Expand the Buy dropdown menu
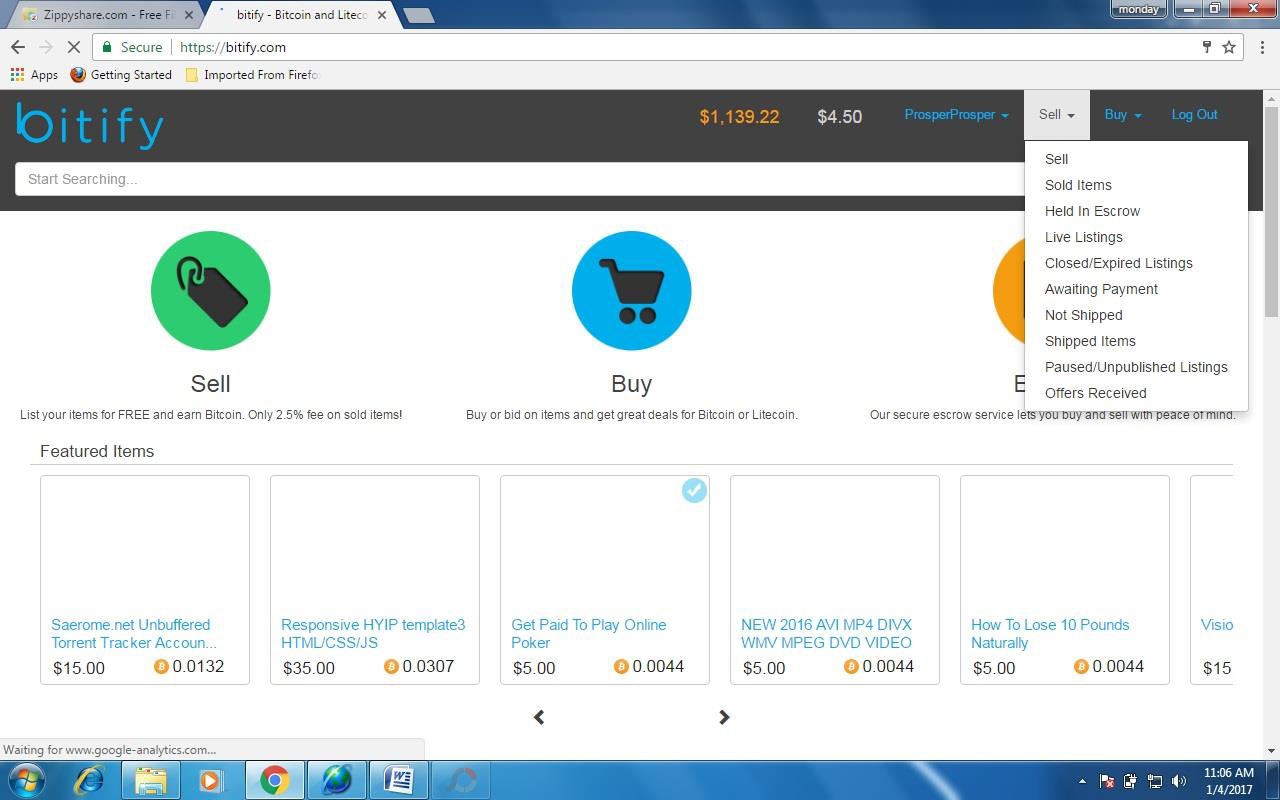 pyautogui.click(x=1122, y=115)
